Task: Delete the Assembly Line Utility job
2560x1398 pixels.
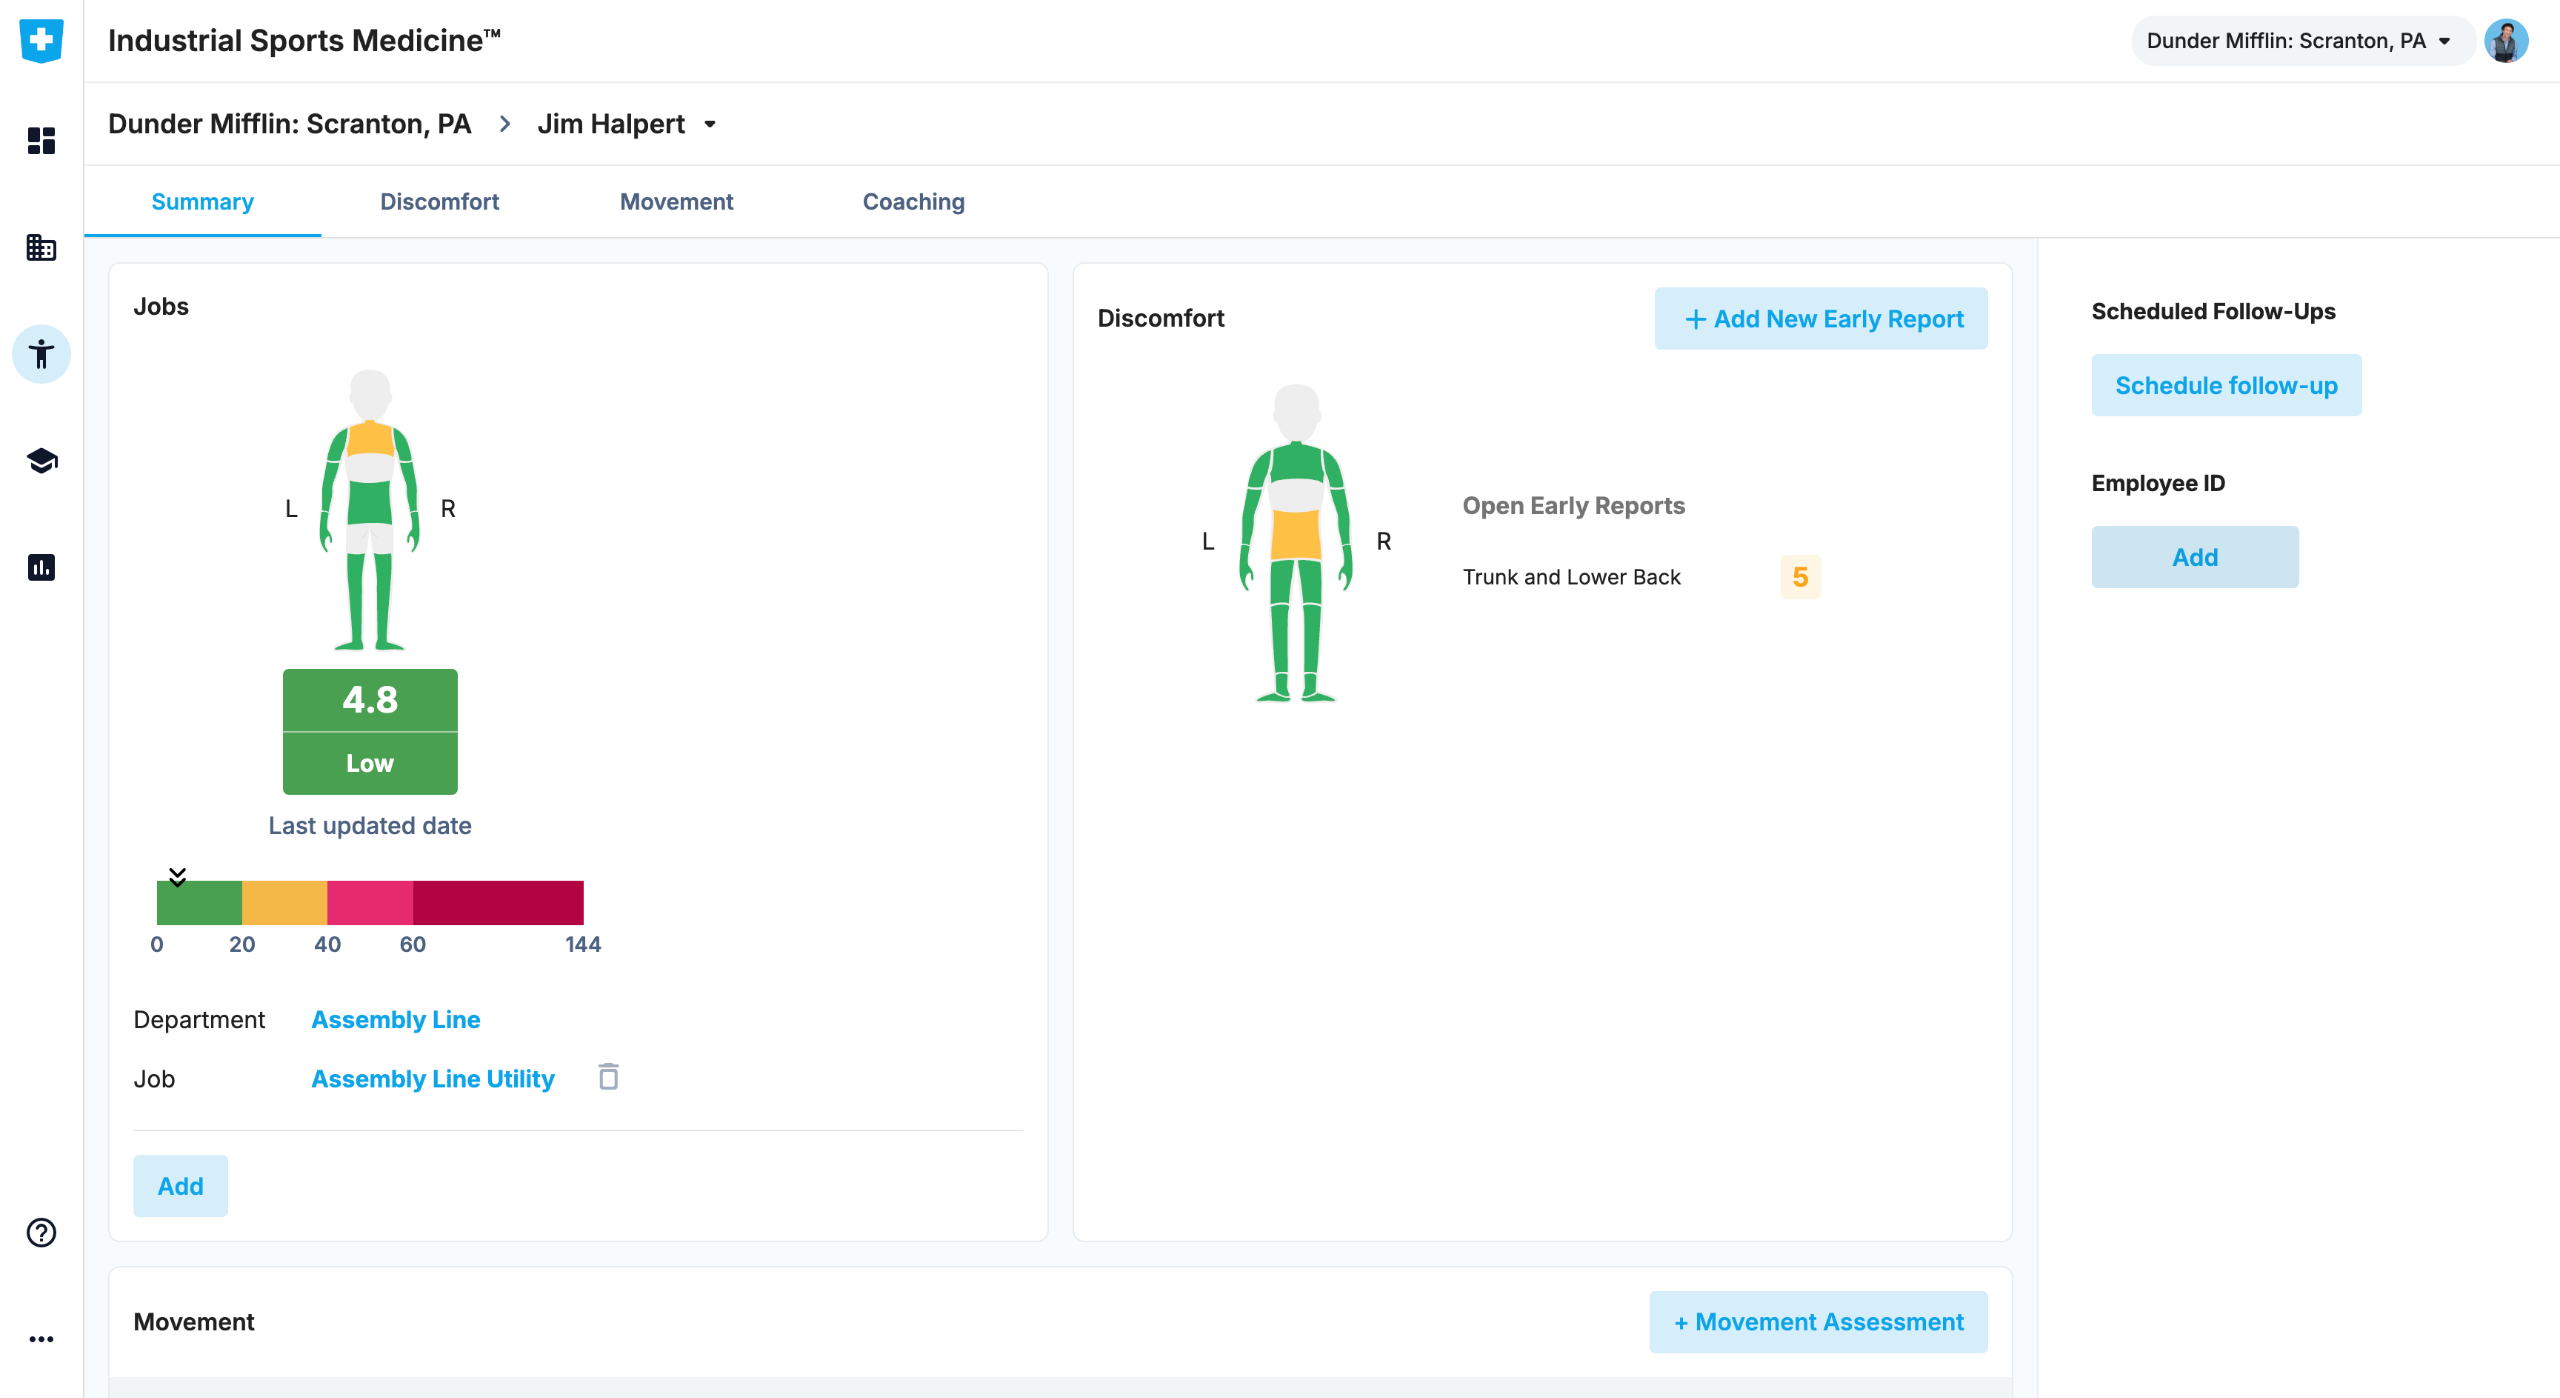Action: pyautogui.click(x=608, y=1077)
